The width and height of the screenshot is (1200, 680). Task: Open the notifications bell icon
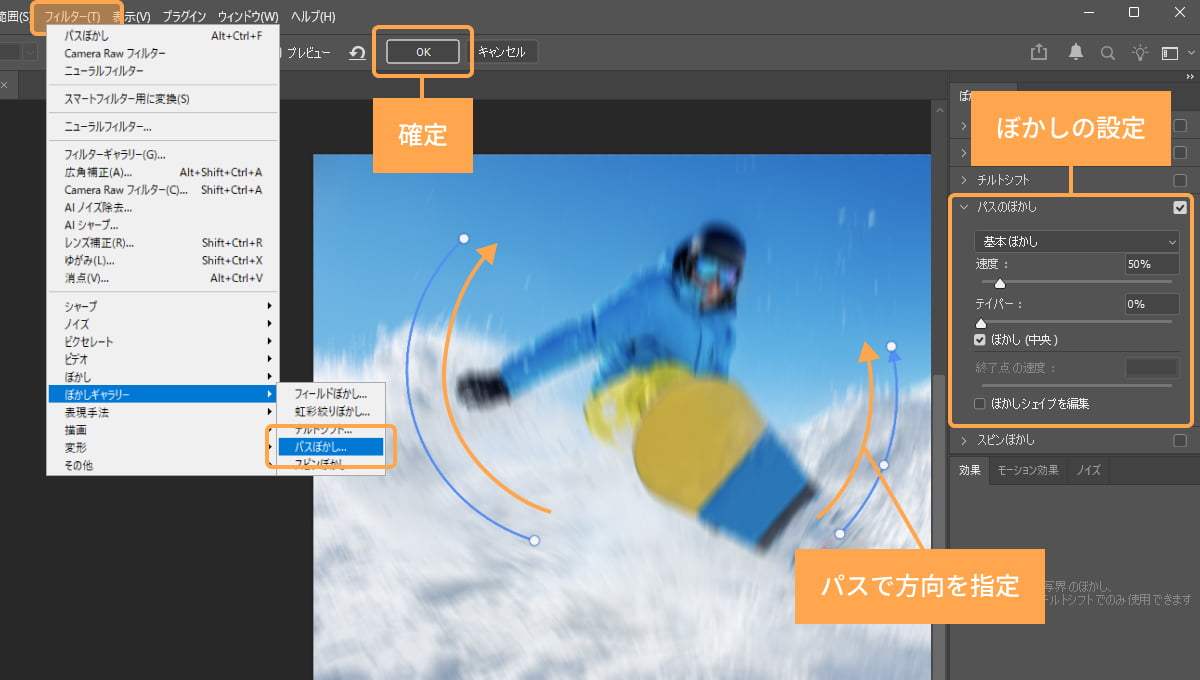(1074, 52)
